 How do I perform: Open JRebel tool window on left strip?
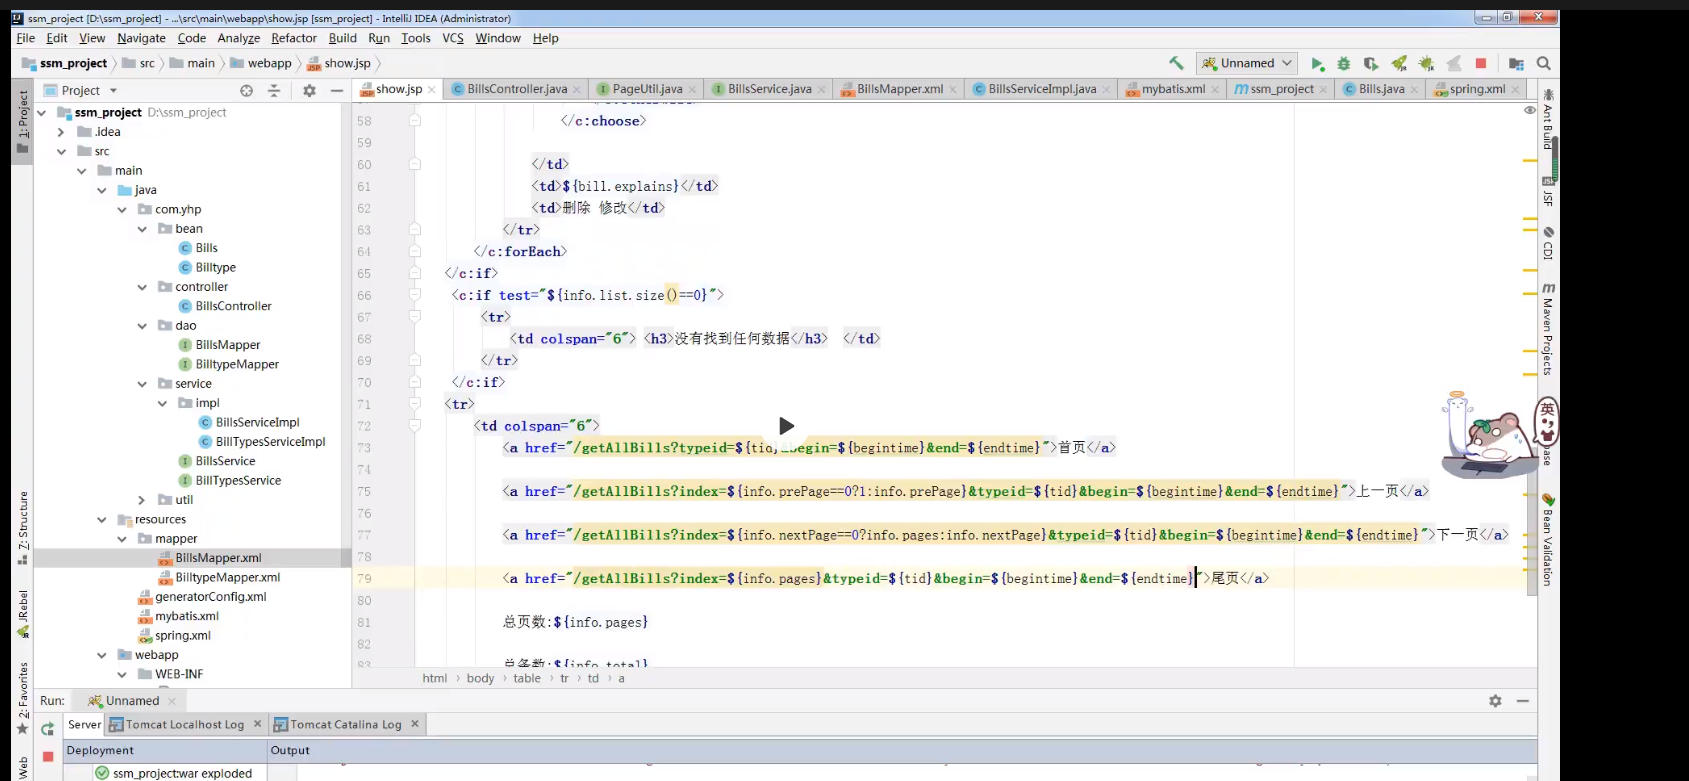(23, 614)
